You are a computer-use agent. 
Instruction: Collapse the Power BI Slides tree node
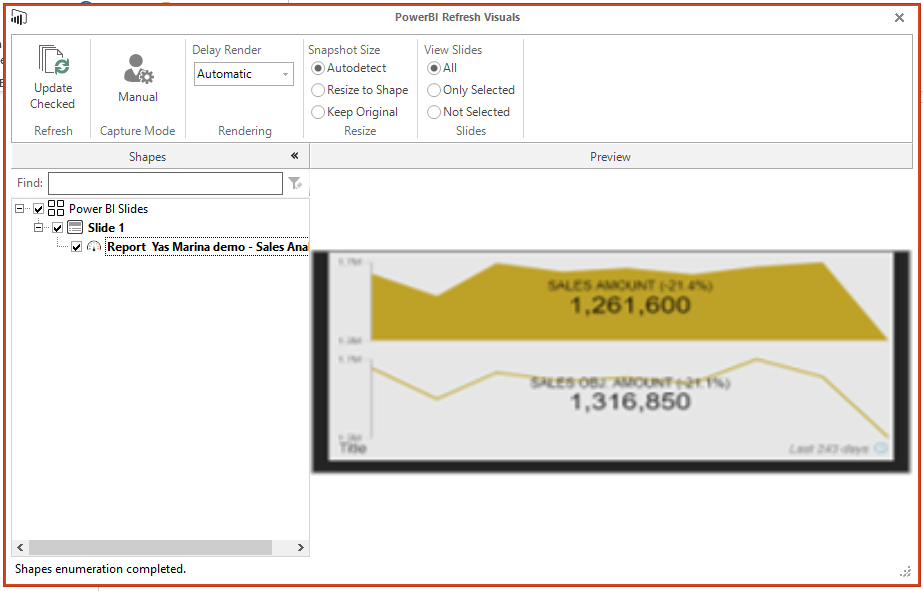(17, 208)
